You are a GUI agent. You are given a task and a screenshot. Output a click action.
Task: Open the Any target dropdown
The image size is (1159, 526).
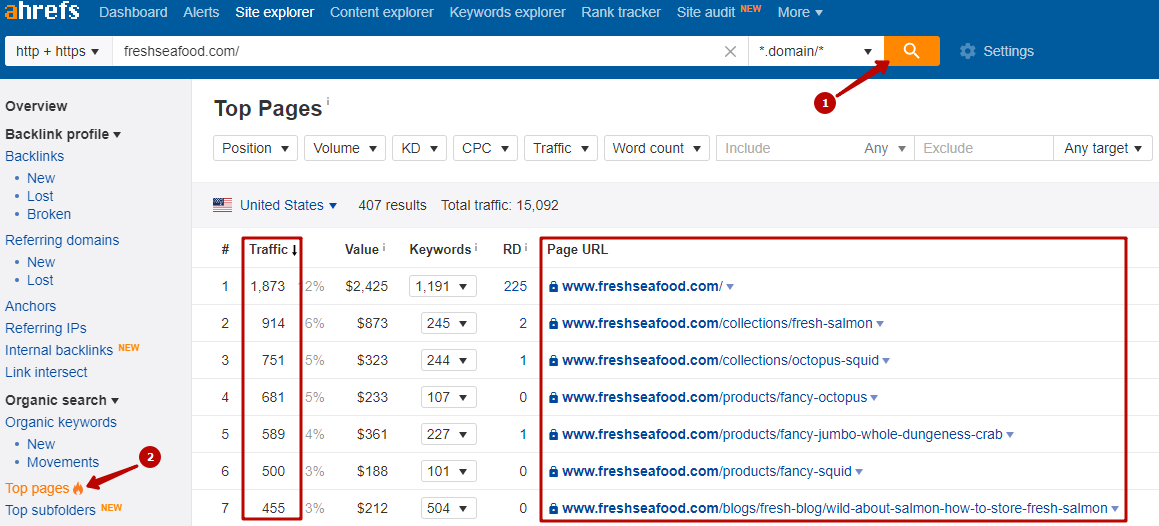pos(1103,148)
